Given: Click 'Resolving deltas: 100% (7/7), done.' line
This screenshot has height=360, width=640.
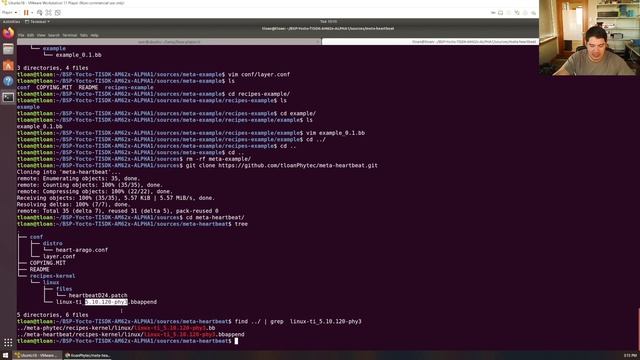Looking at the screenshot, I should [x=73, y=204].
